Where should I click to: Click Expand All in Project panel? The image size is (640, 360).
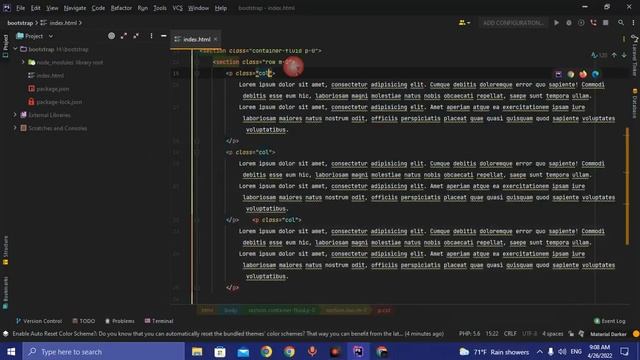(124, 36)
